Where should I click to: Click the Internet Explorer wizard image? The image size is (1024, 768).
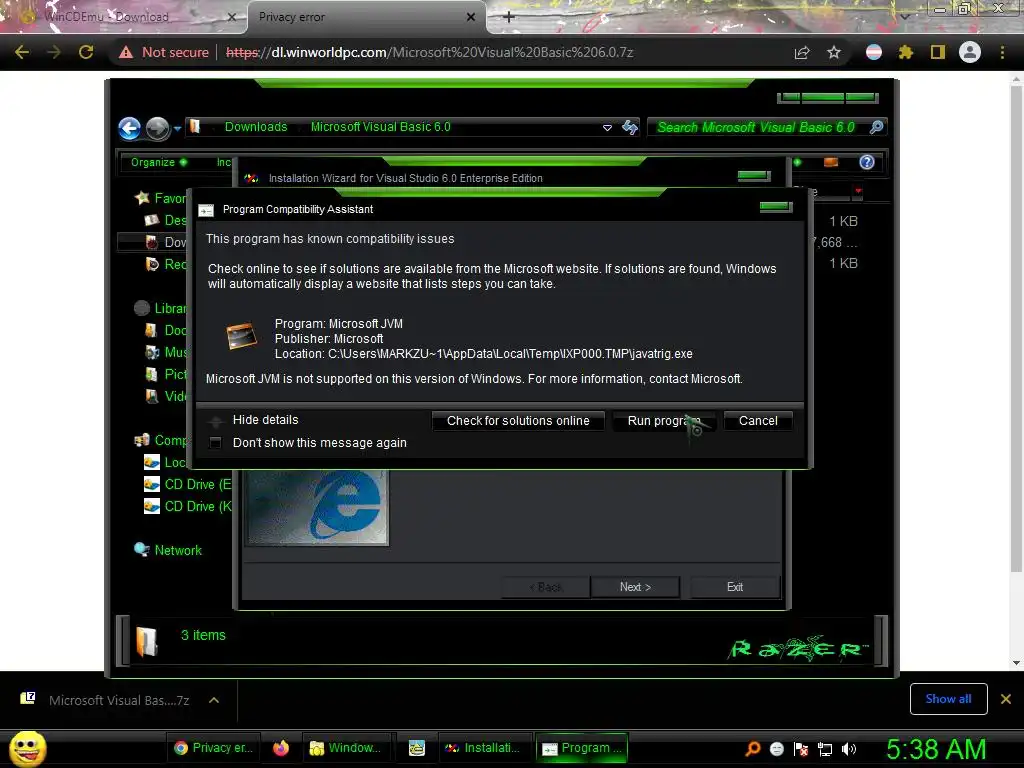[317, 507]
